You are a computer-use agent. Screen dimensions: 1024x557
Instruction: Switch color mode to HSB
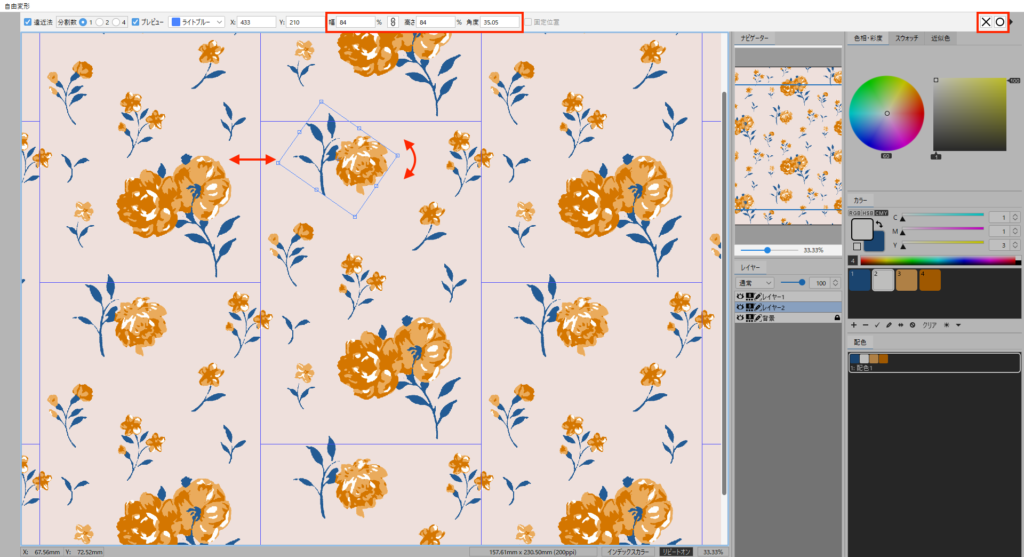868,213
